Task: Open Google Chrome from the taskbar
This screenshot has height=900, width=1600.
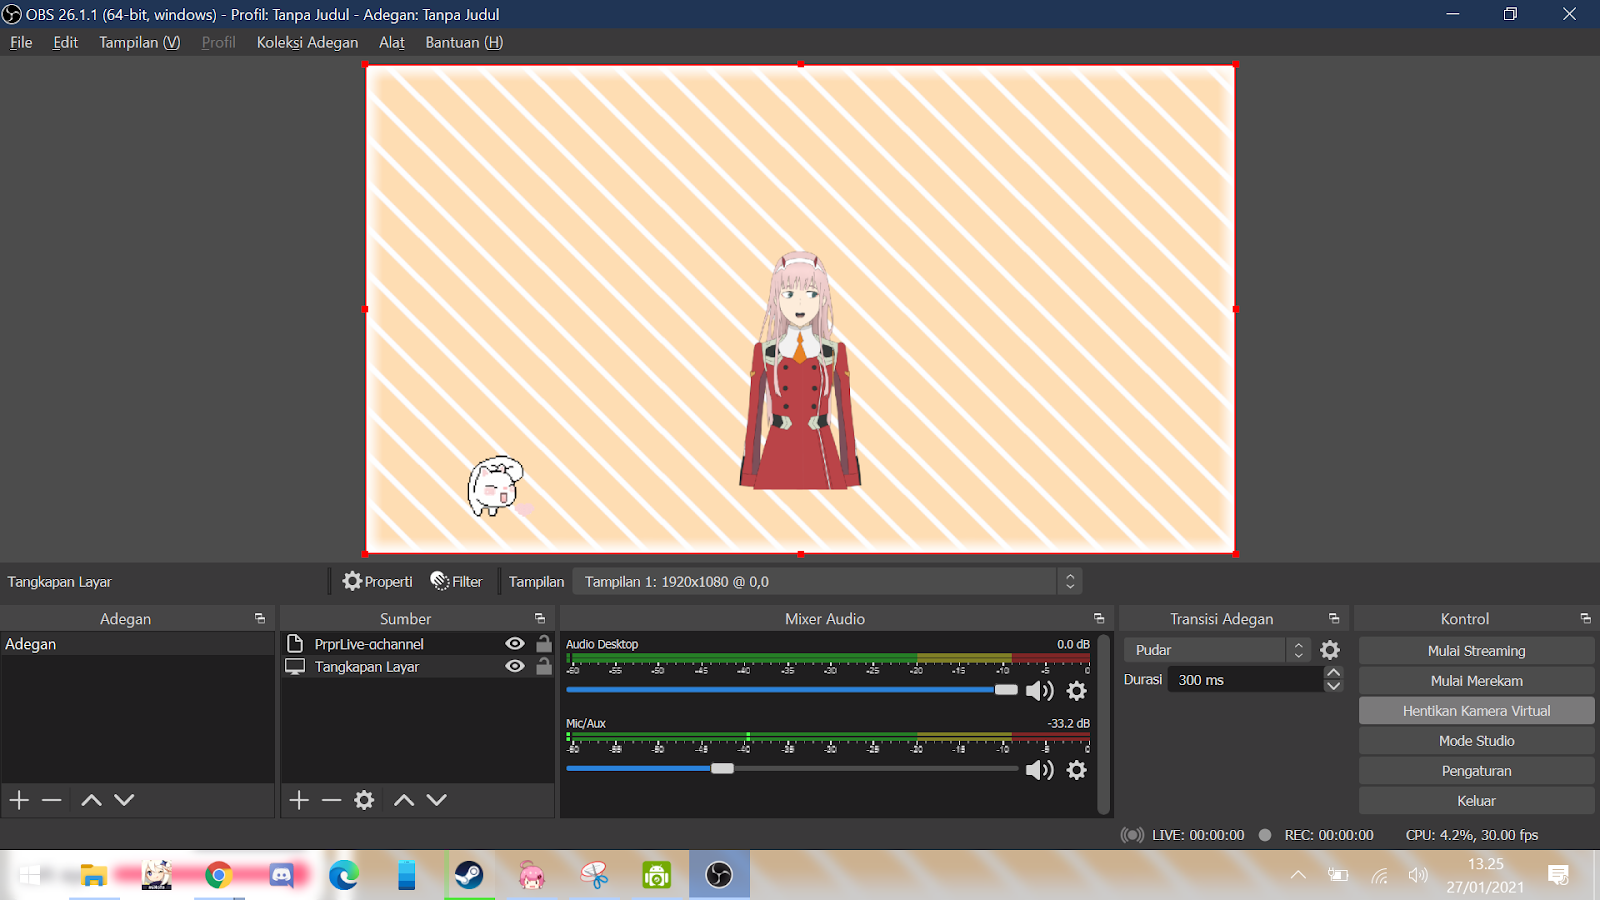Action: click(x=219, y=875)
